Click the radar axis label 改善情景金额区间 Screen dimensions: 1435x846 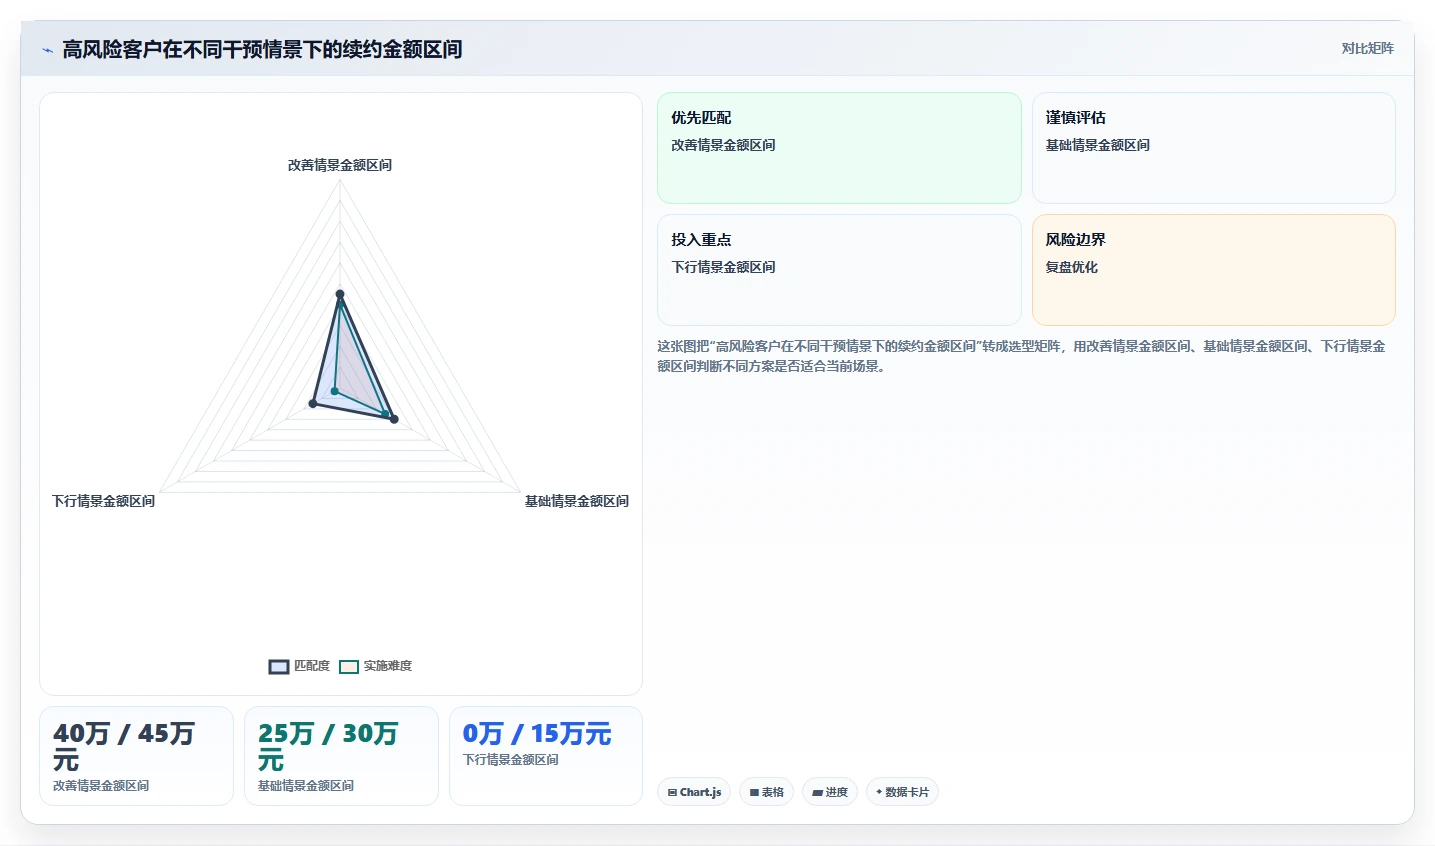[x=340, y=165]
